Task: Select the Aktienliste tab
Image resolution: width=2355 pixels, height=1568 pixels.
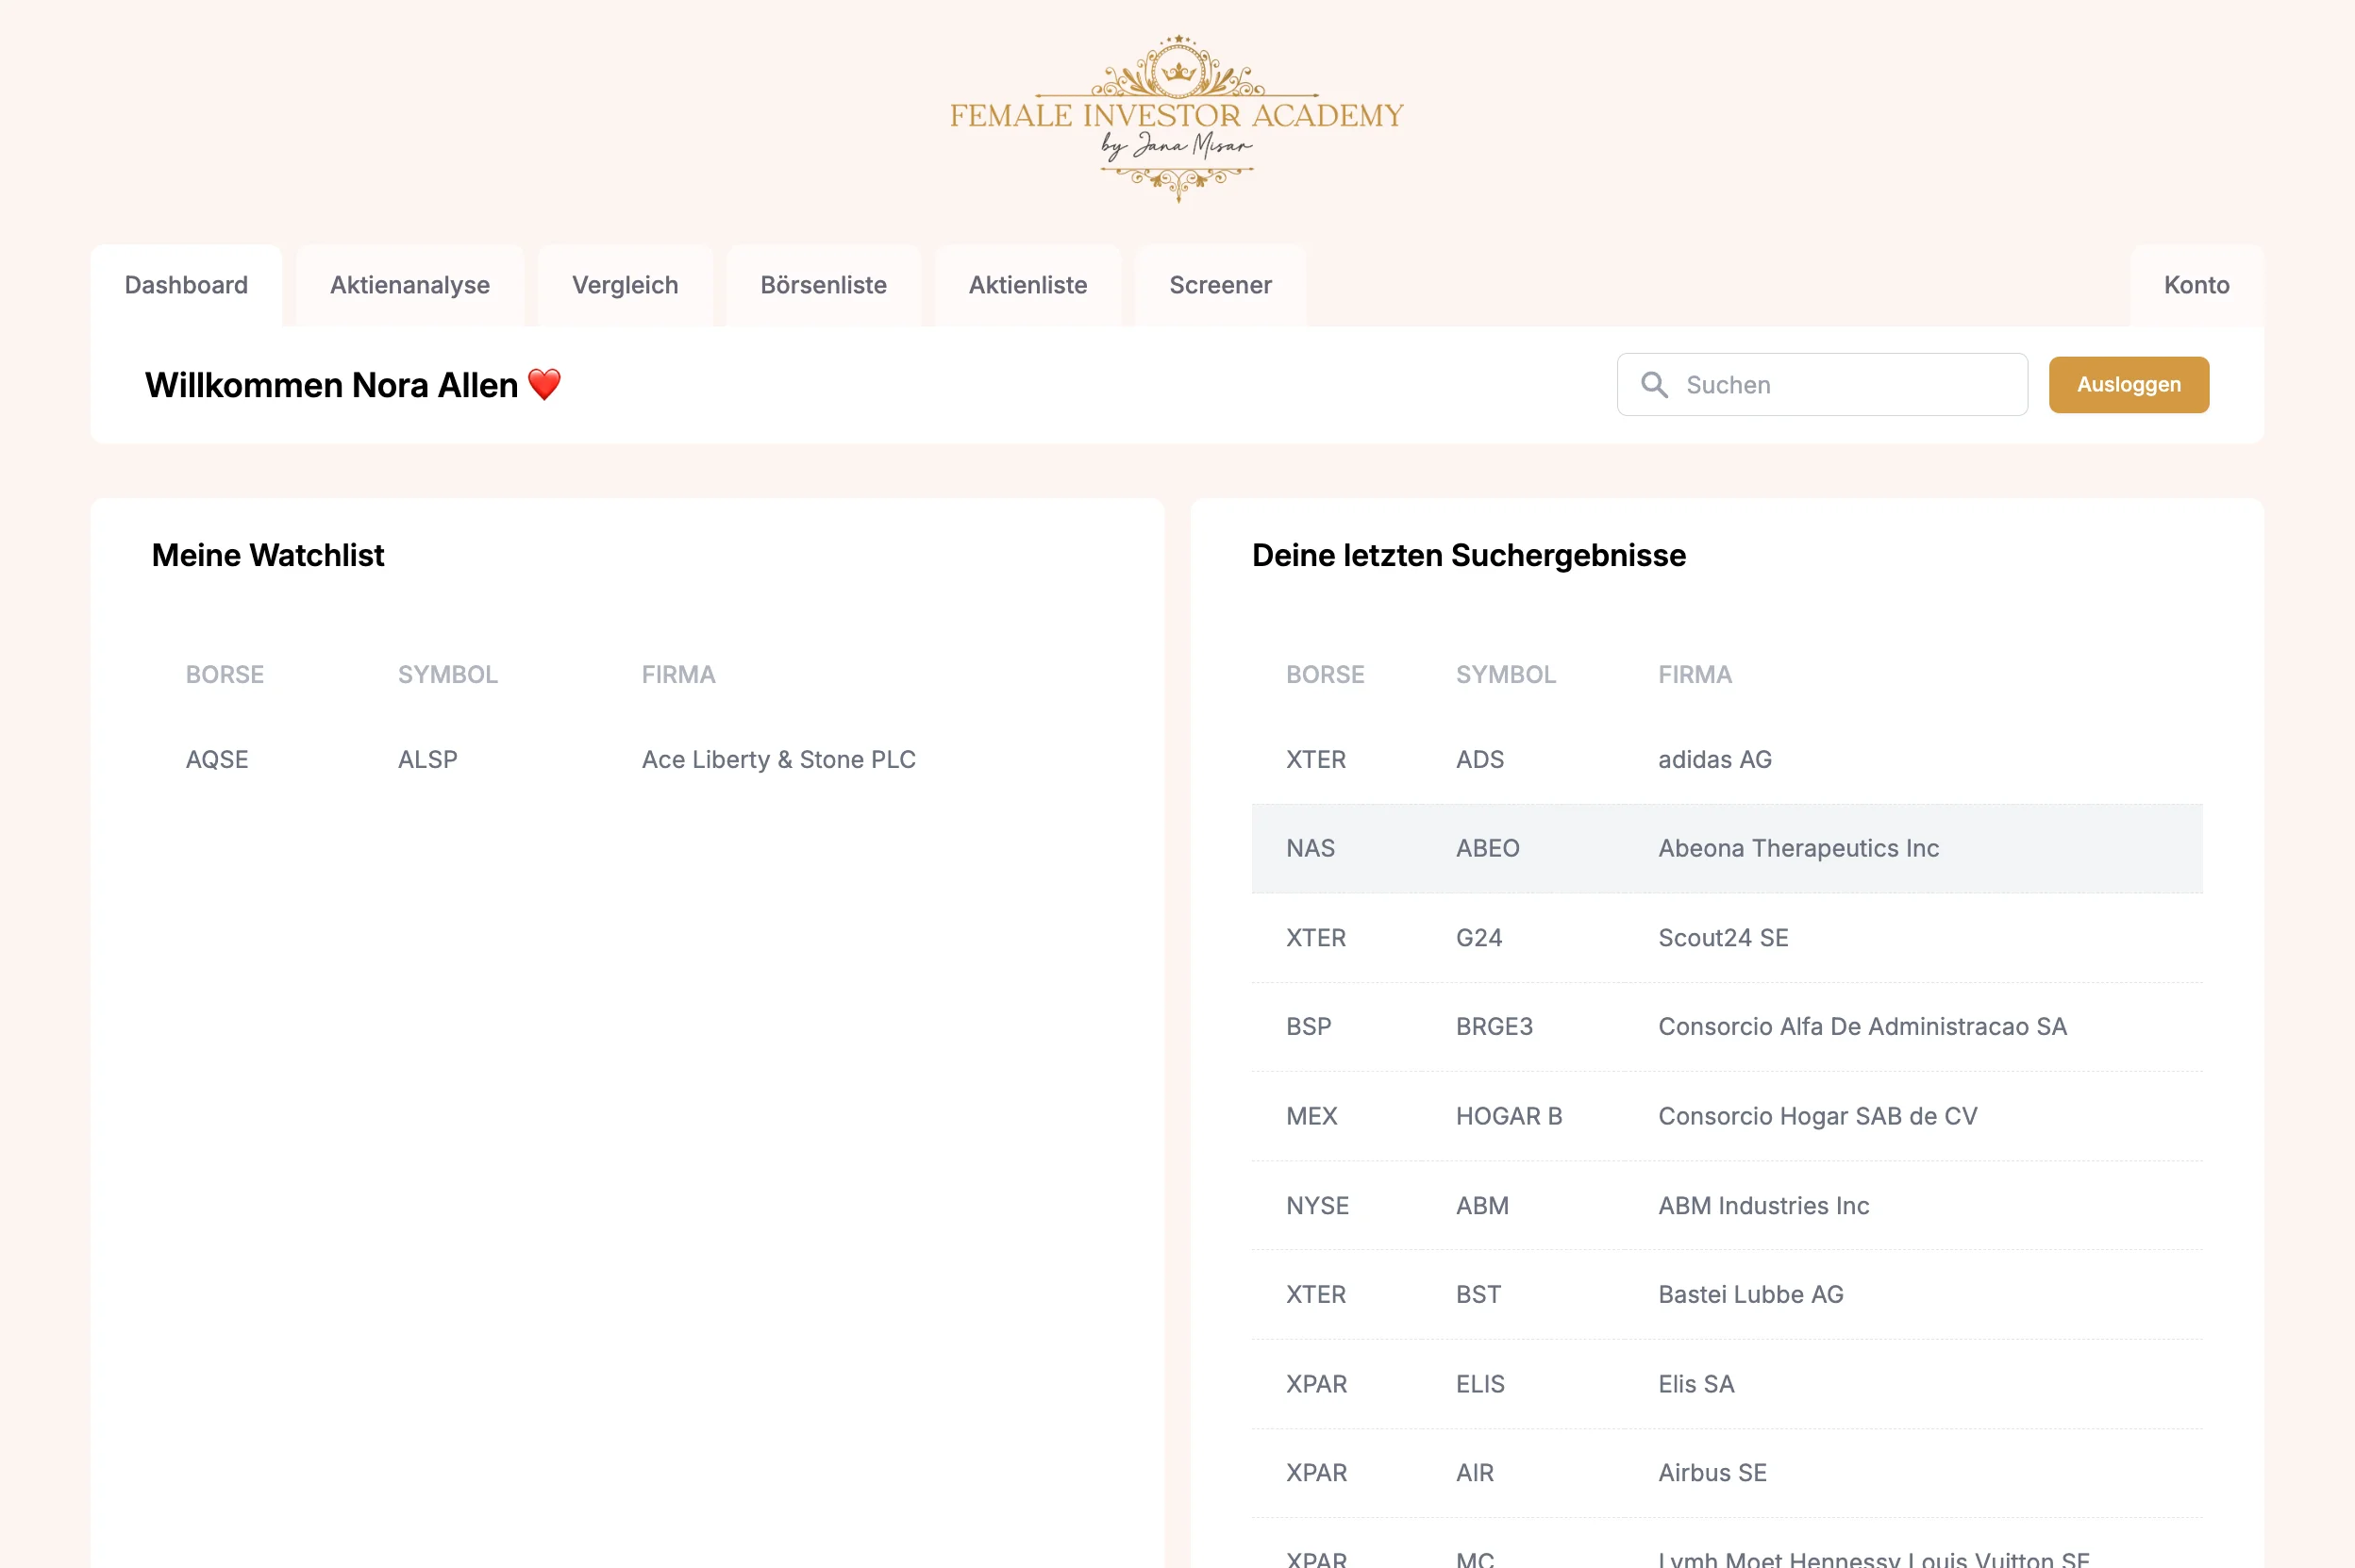Action: click(x=1028, y=286)
